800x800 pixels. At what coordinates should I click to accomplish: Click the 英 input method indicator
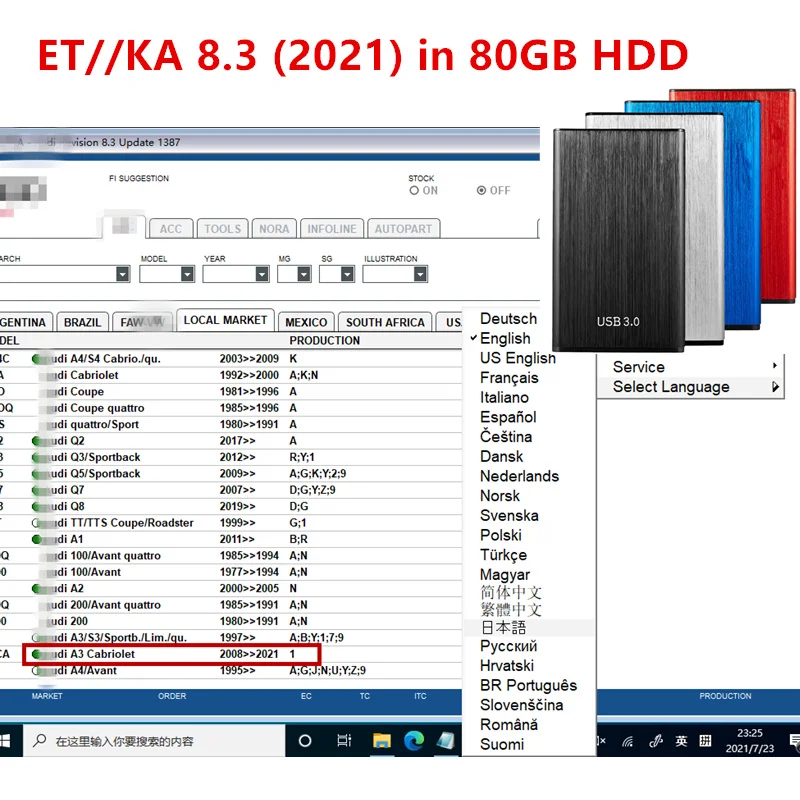[x=681, y=741]
